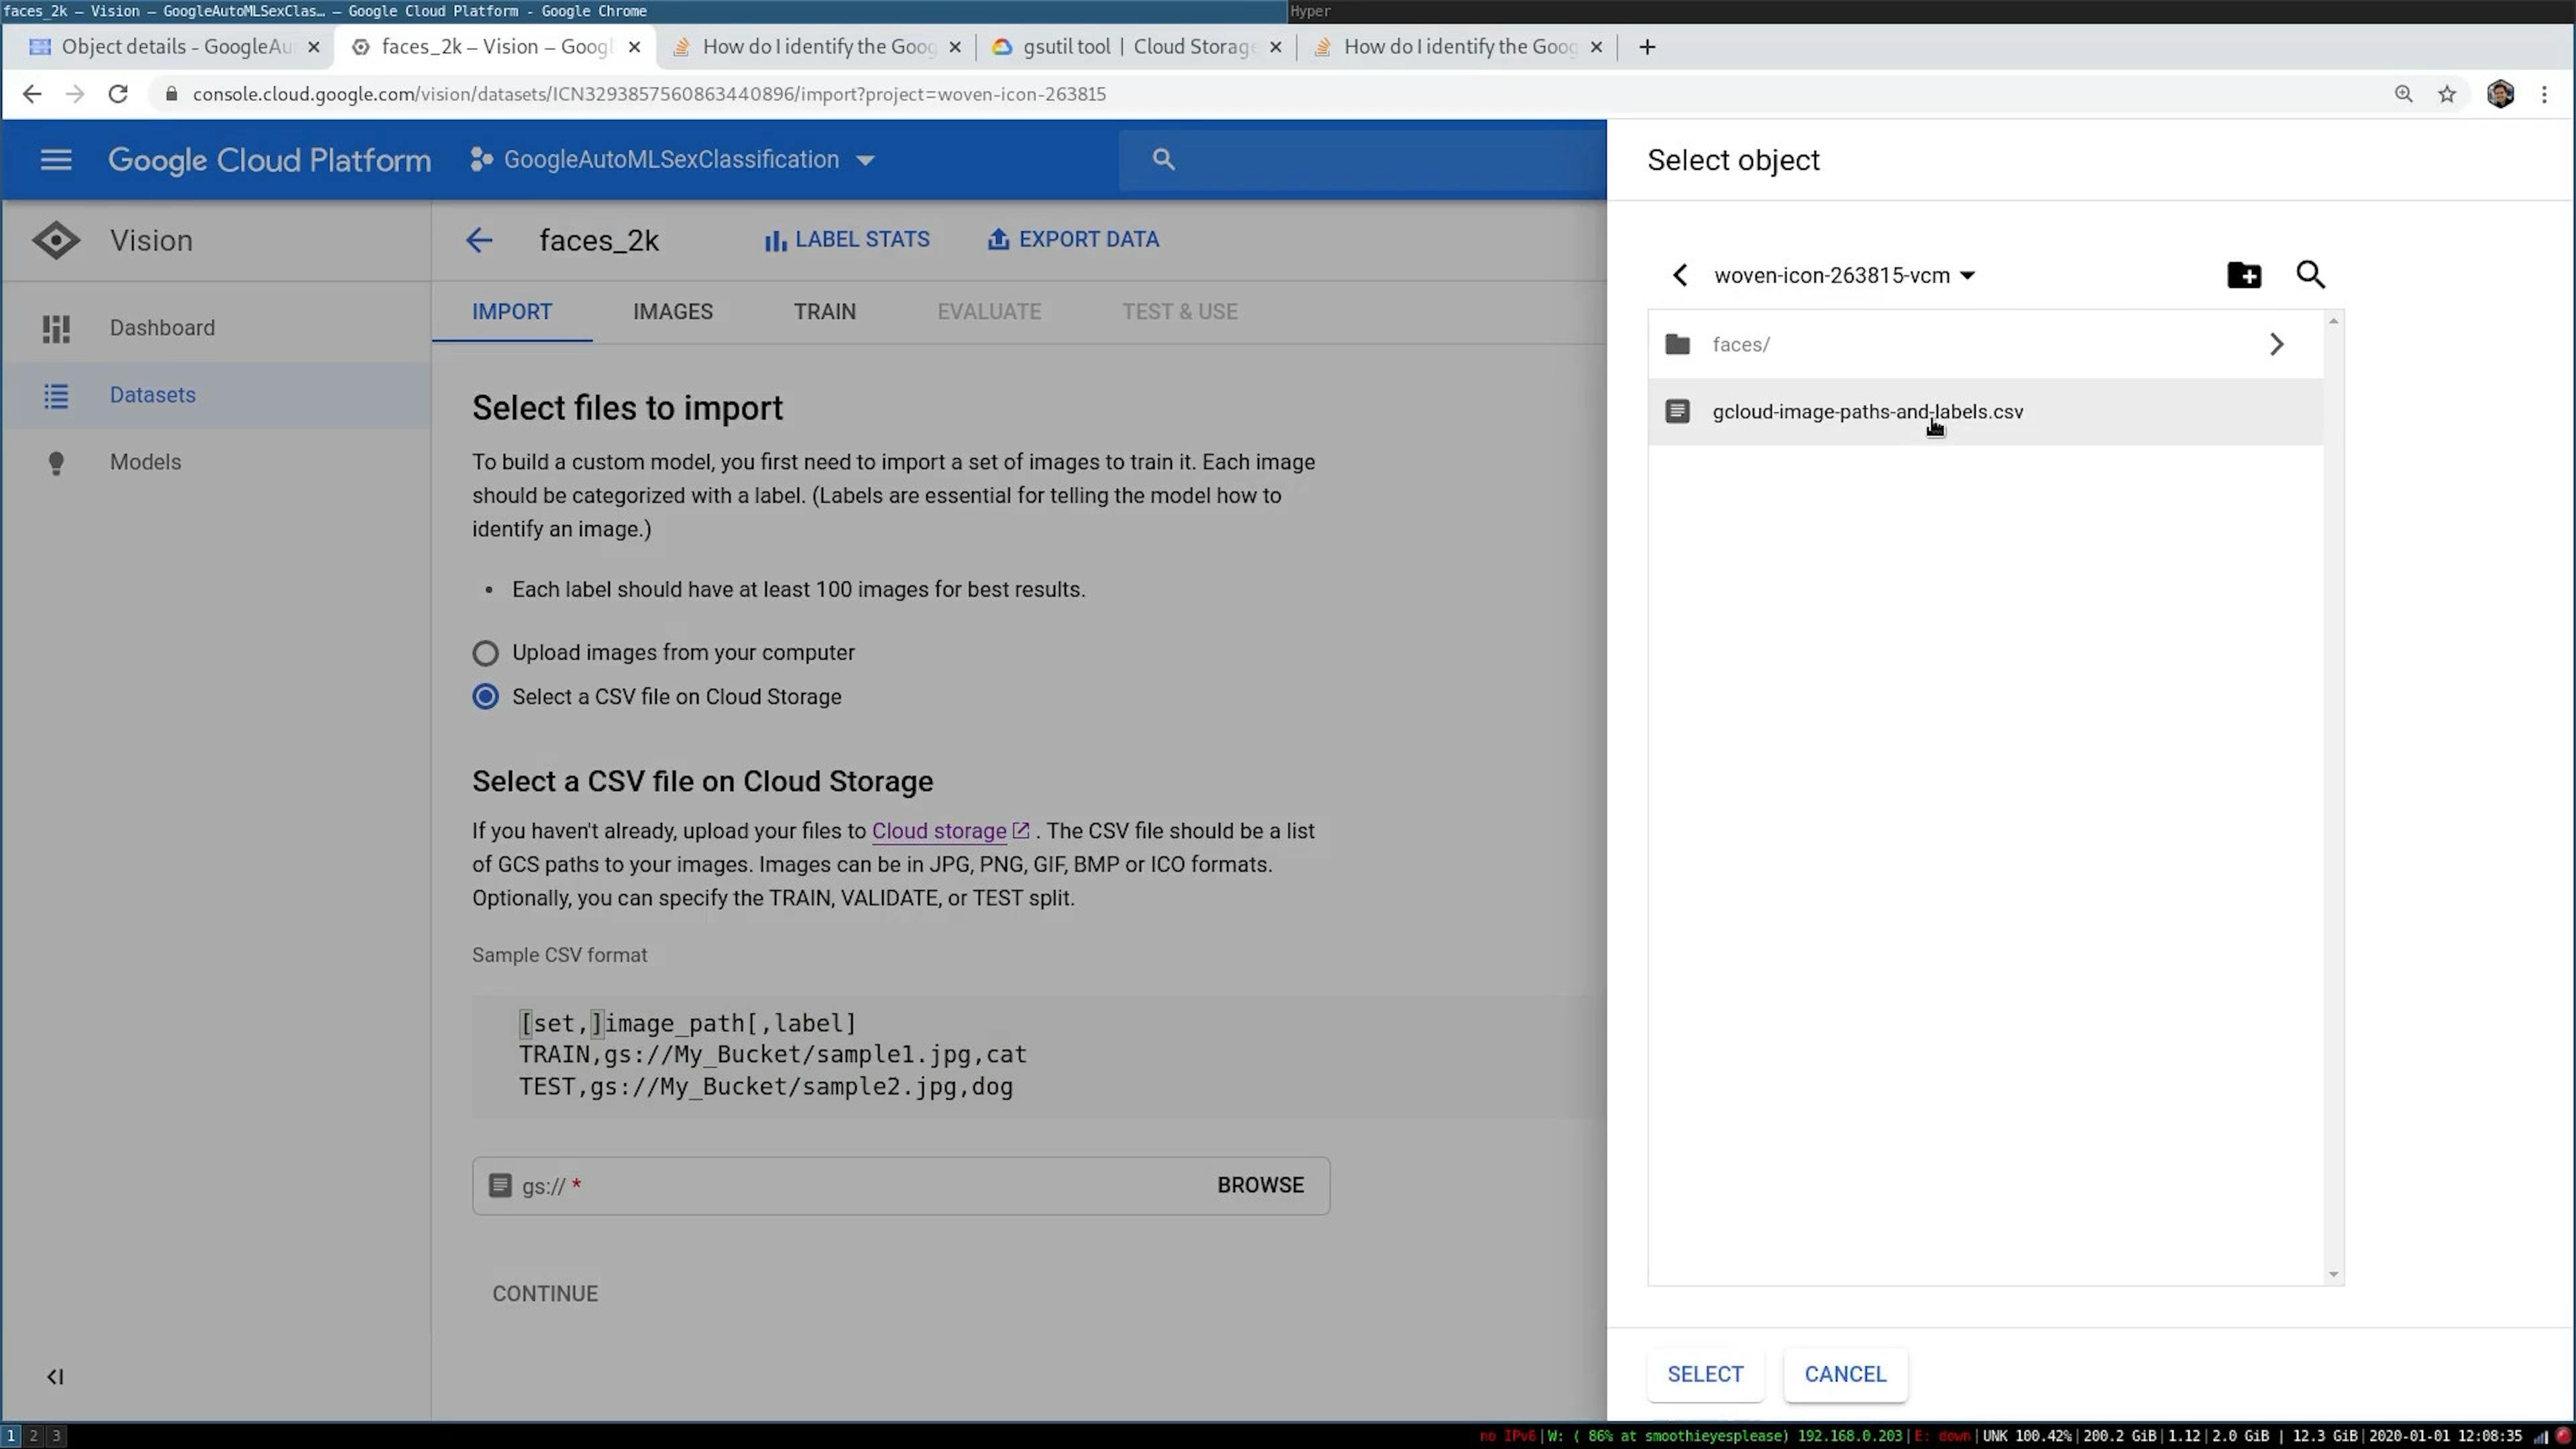Open the Google account avatar
2576x1449 pixels.
(x=2500, y=94)
